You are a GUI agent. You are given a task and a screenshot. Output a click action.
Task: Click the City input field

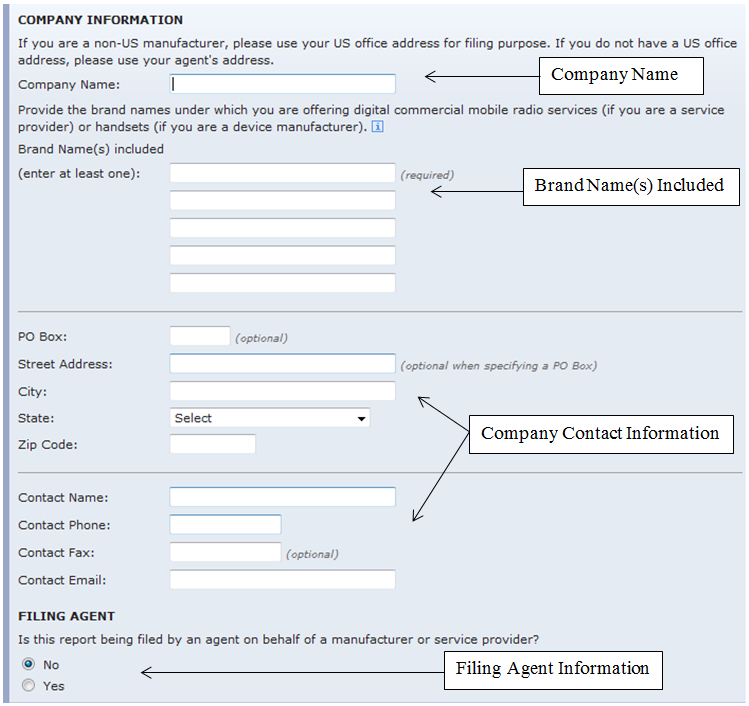[x=283, y=391]
